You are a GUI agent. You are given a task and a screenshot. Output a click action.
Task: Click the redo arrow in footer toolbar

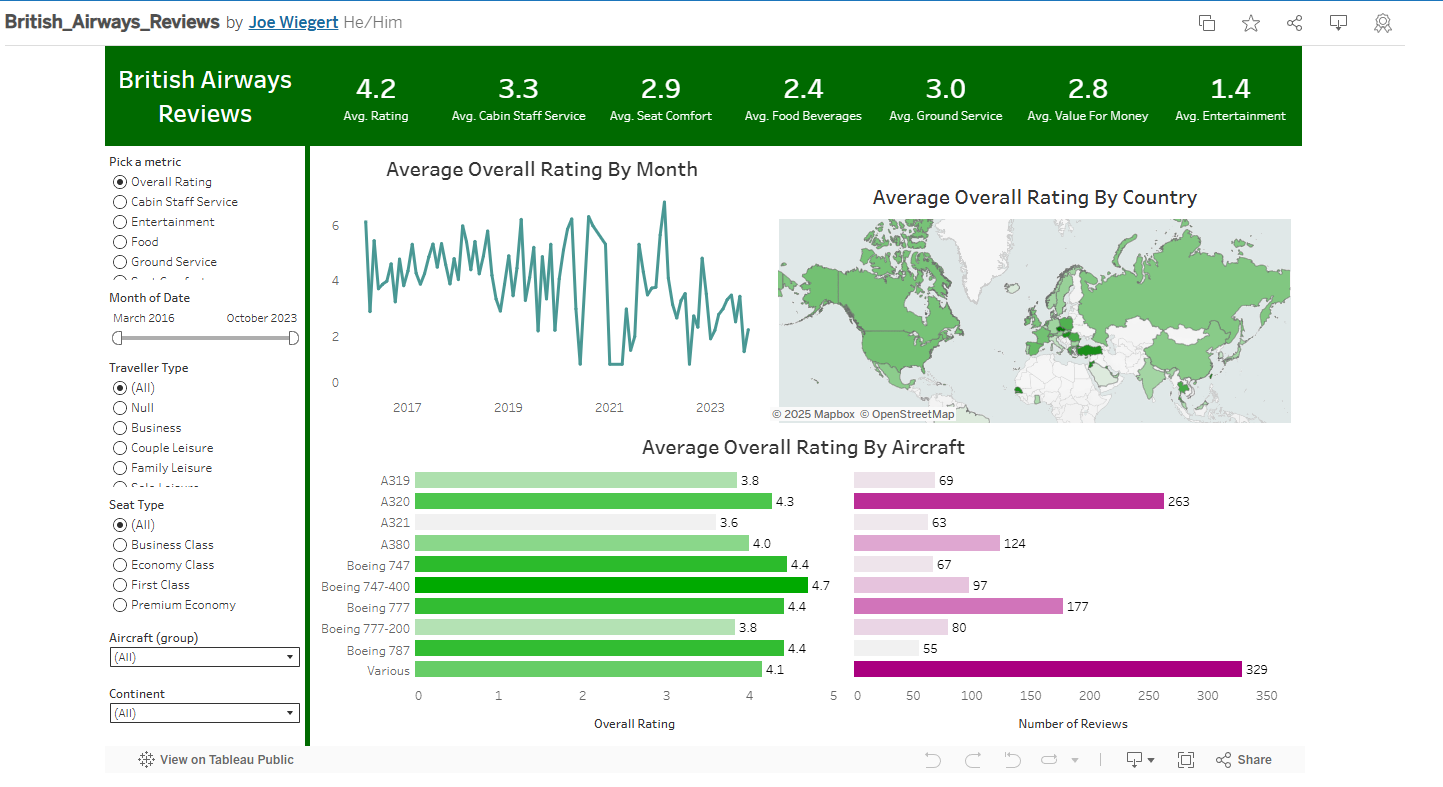pyautogui.click(x=972, y=760)
